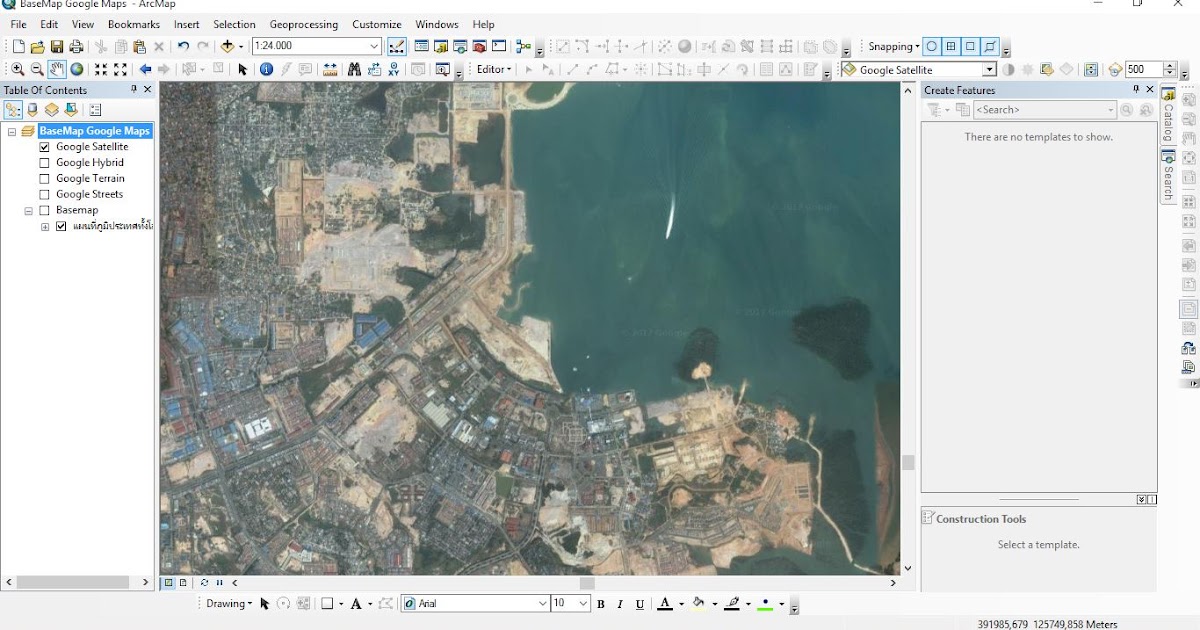1200x630 pixels.
Task: Check the Google Terrain layer
Action: (42, 178)
